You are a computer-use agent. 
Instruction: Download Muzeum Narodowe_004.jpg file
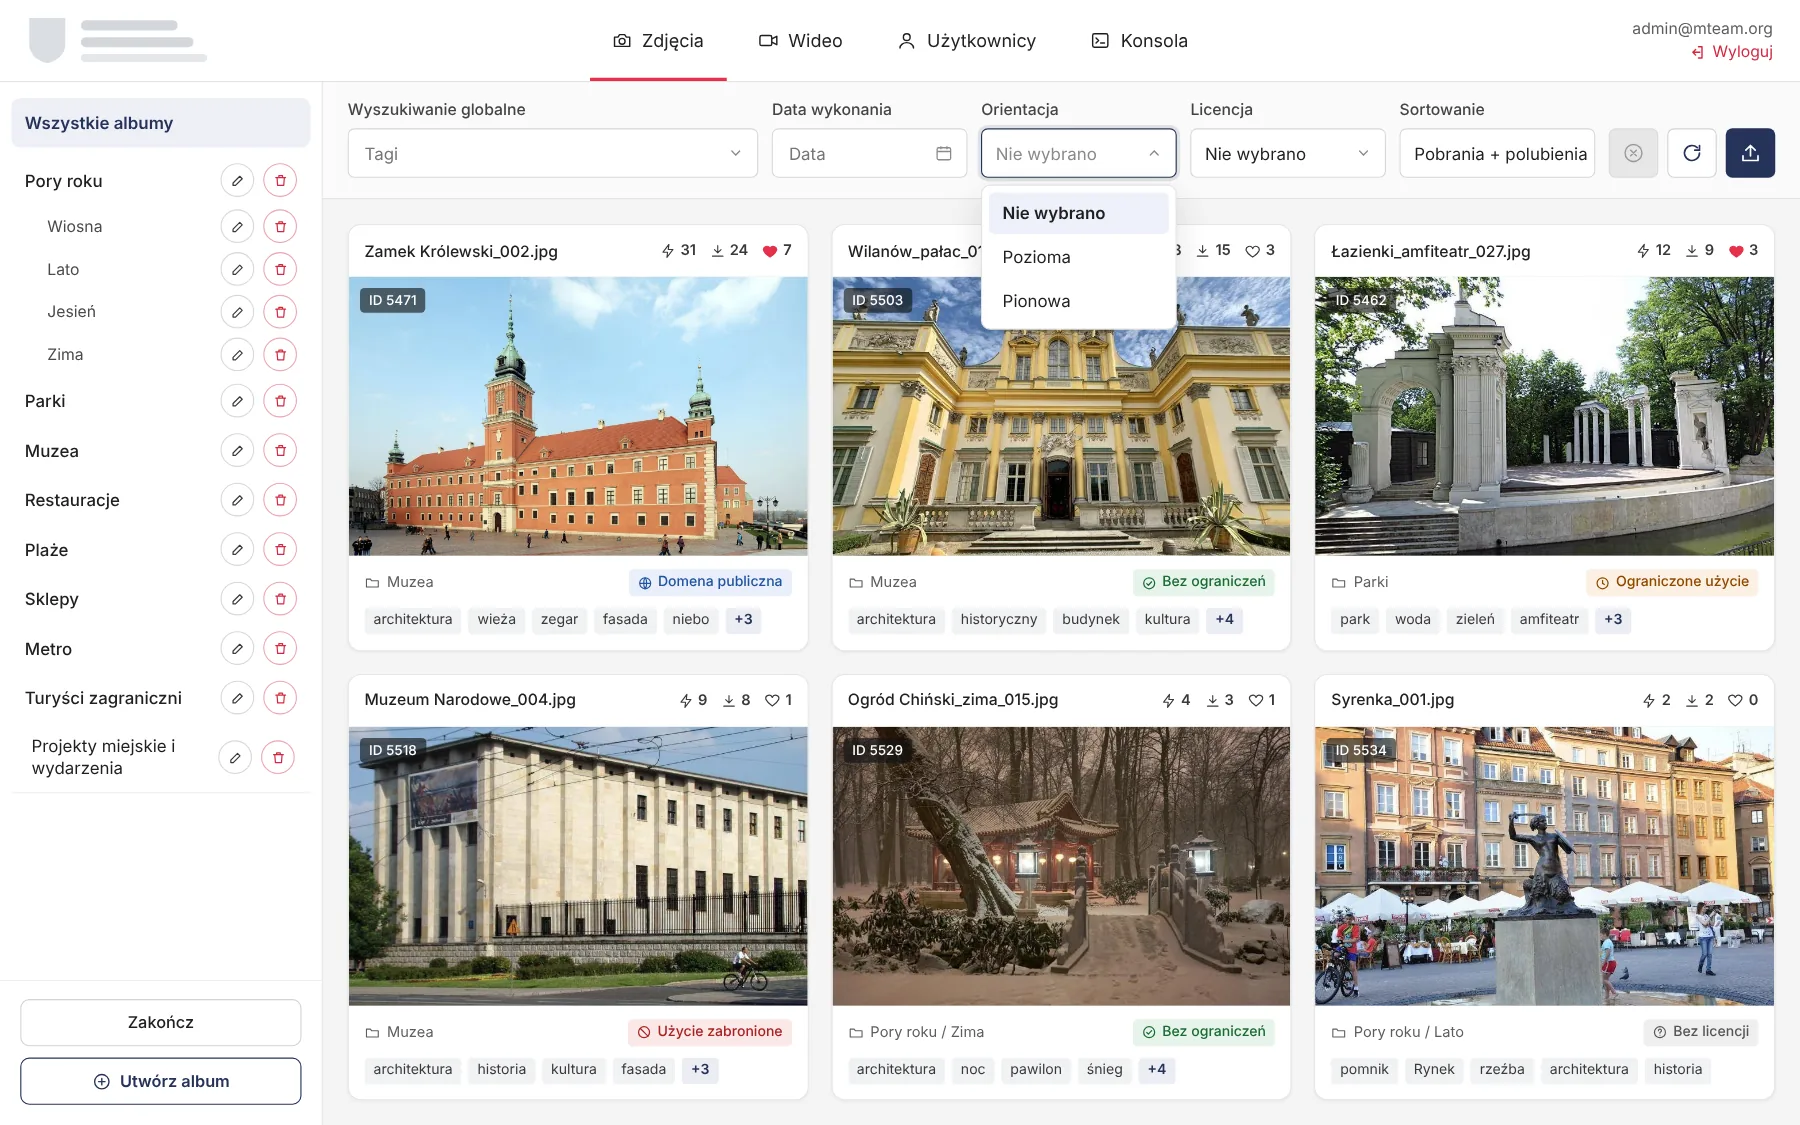pos(729,700)
